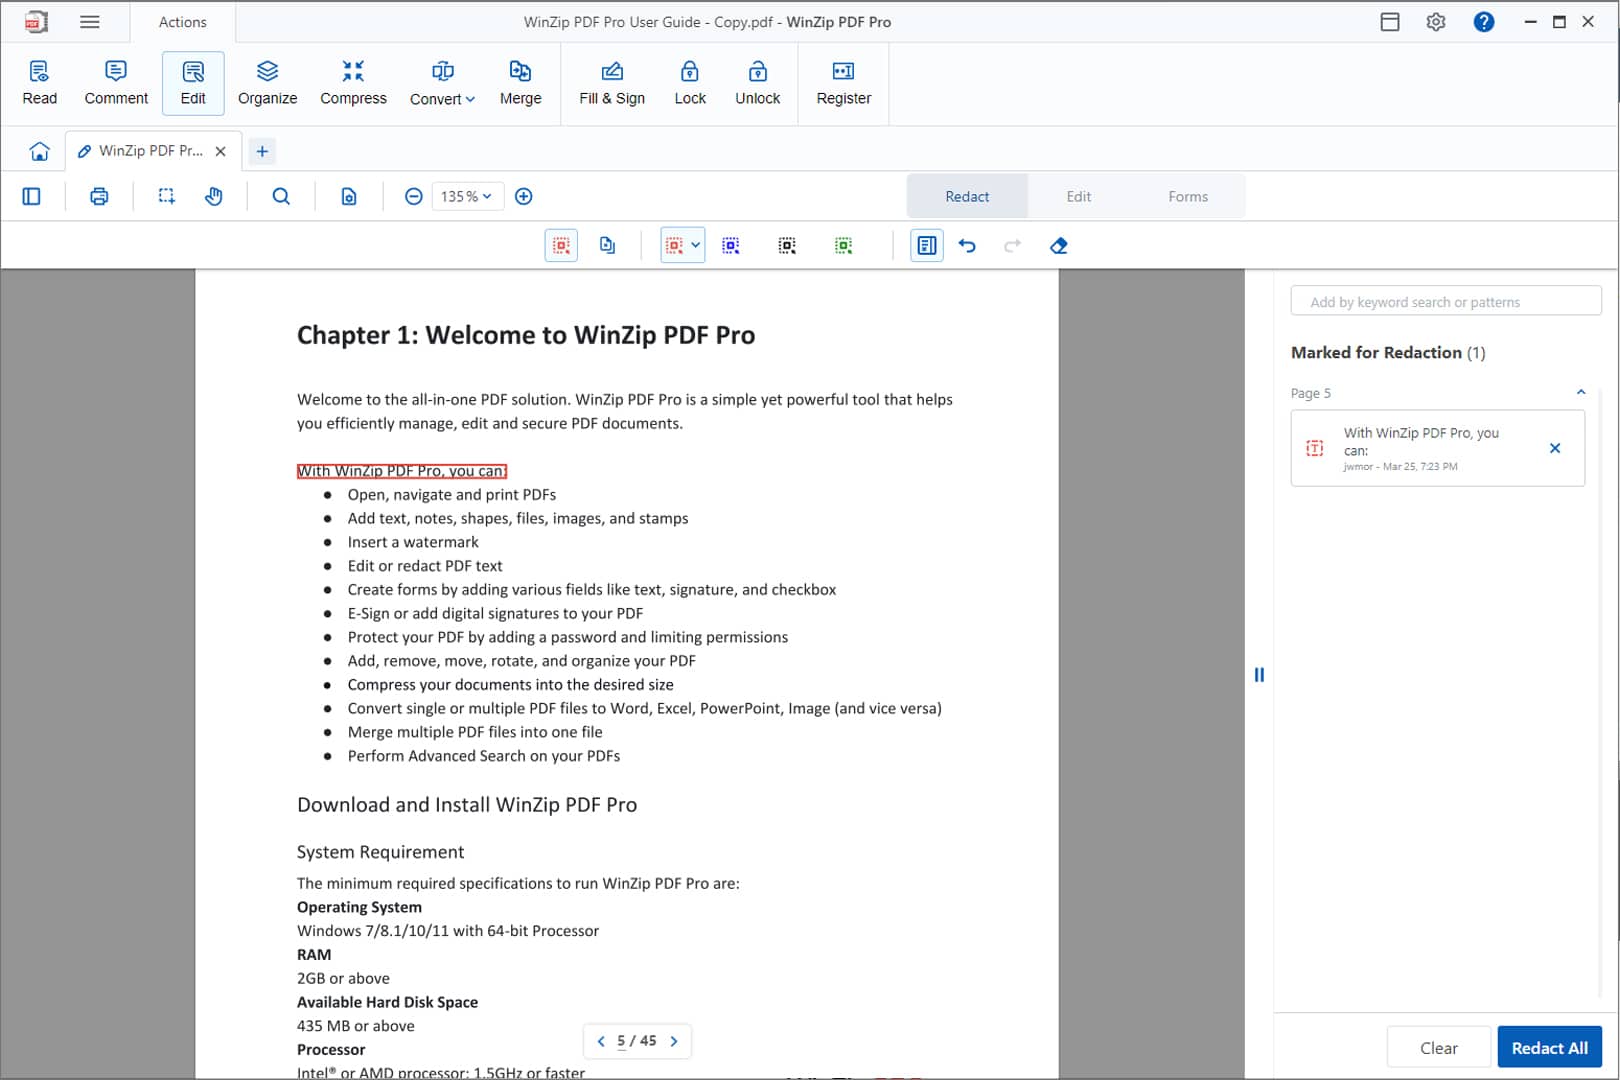Toggle the side panel view
1620x1080 pixels.
[32, 196]
